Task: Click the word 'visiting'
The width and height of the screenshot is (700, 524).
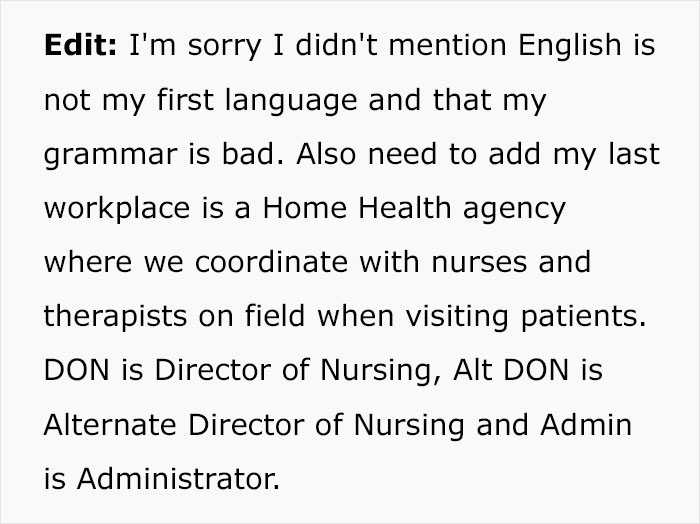Action: click(x=457, y=318)
